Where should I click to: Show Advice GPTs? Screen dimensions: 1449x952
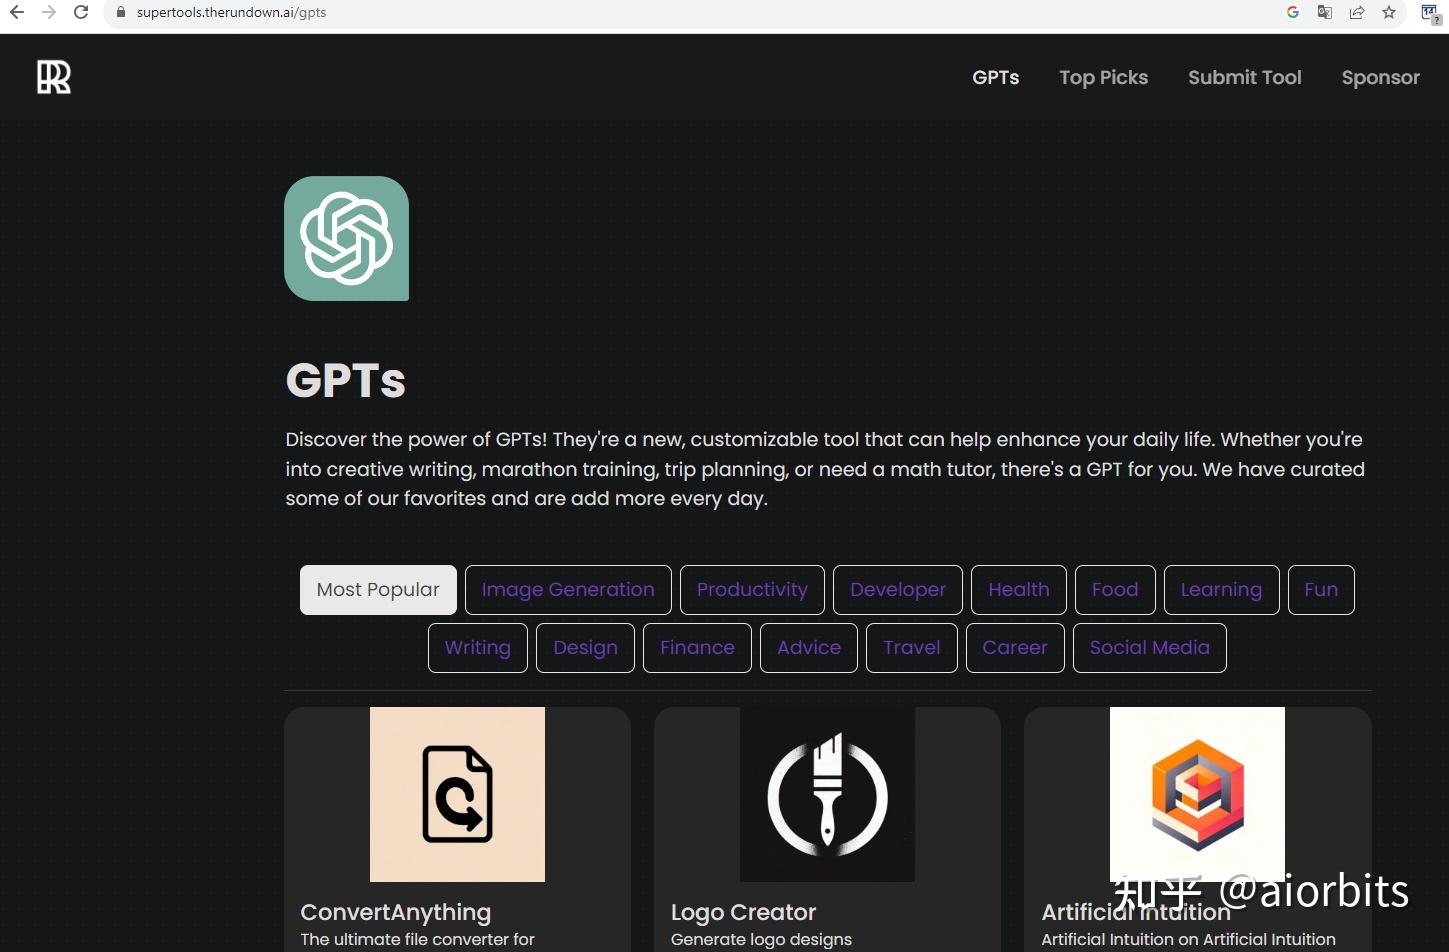click(x=809, y=648)
